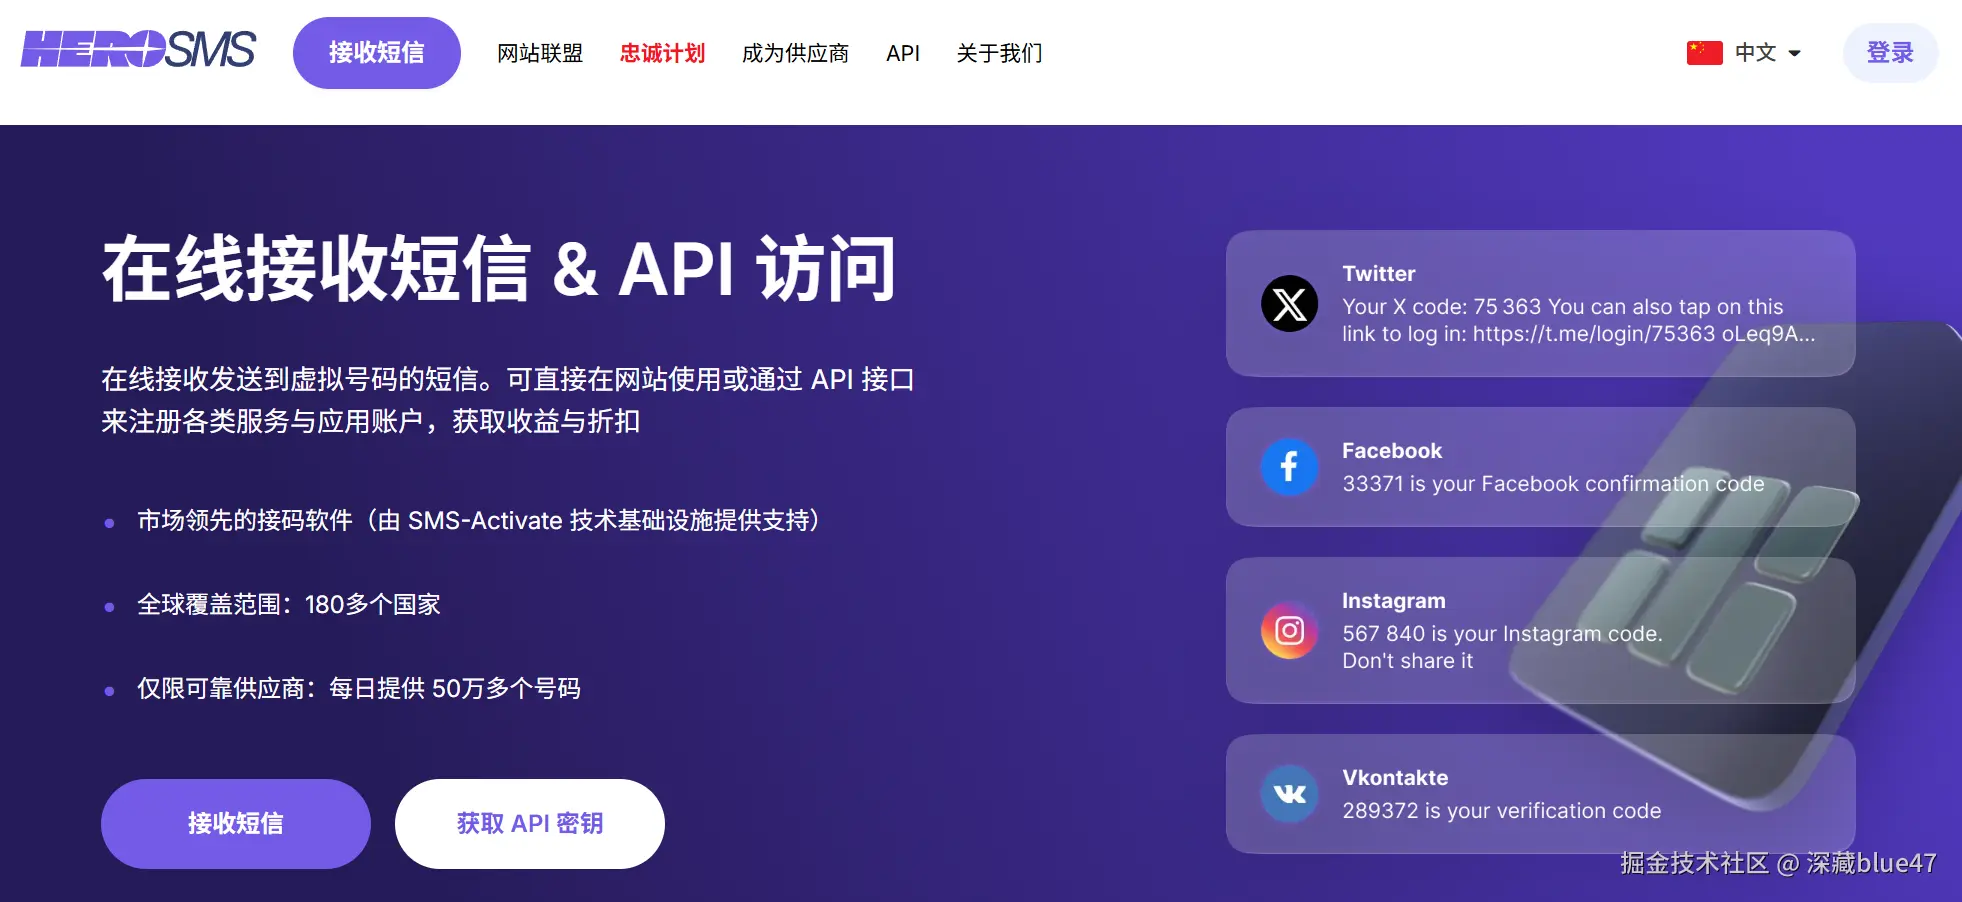
Task: Open the Twitter SMS message card
Action: [1540, 304]
